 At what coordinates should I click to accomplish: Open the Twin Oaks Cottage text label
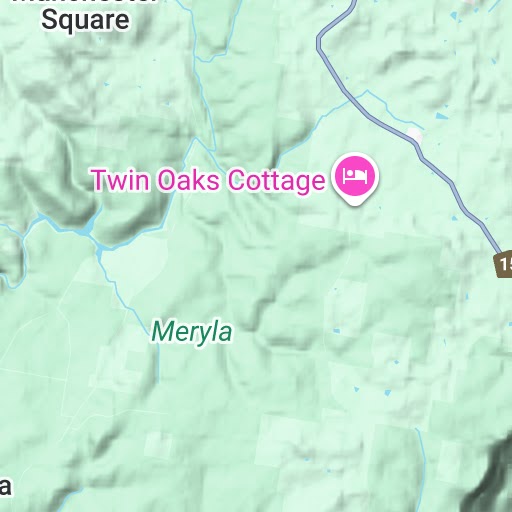(x=209, y=180)
